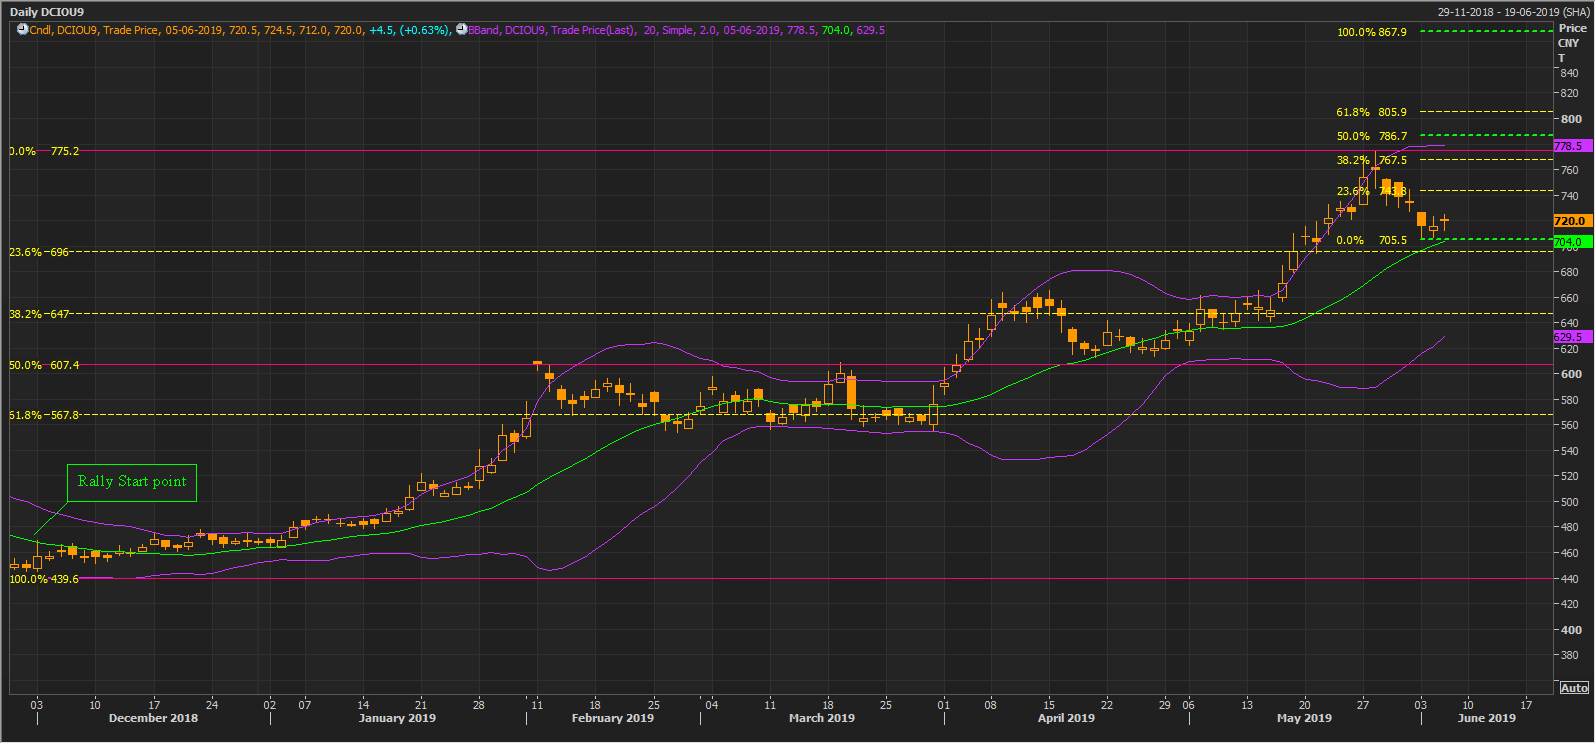
Task: Click April 2019 on the time axis
Action: pos(1066,718)
